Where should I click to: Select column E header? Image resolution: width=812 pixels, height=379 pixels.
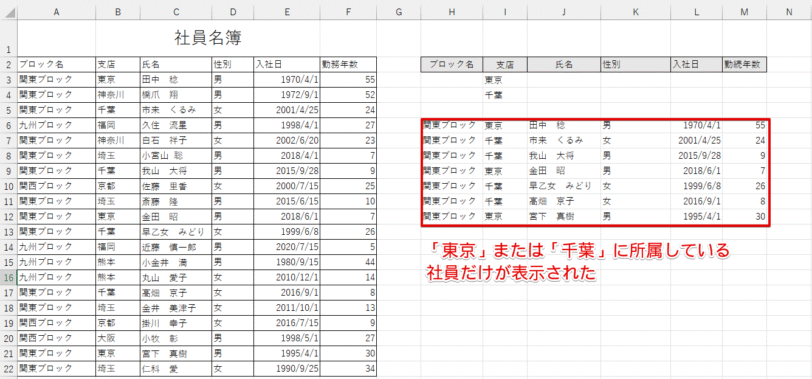click(x=286, y=12)
